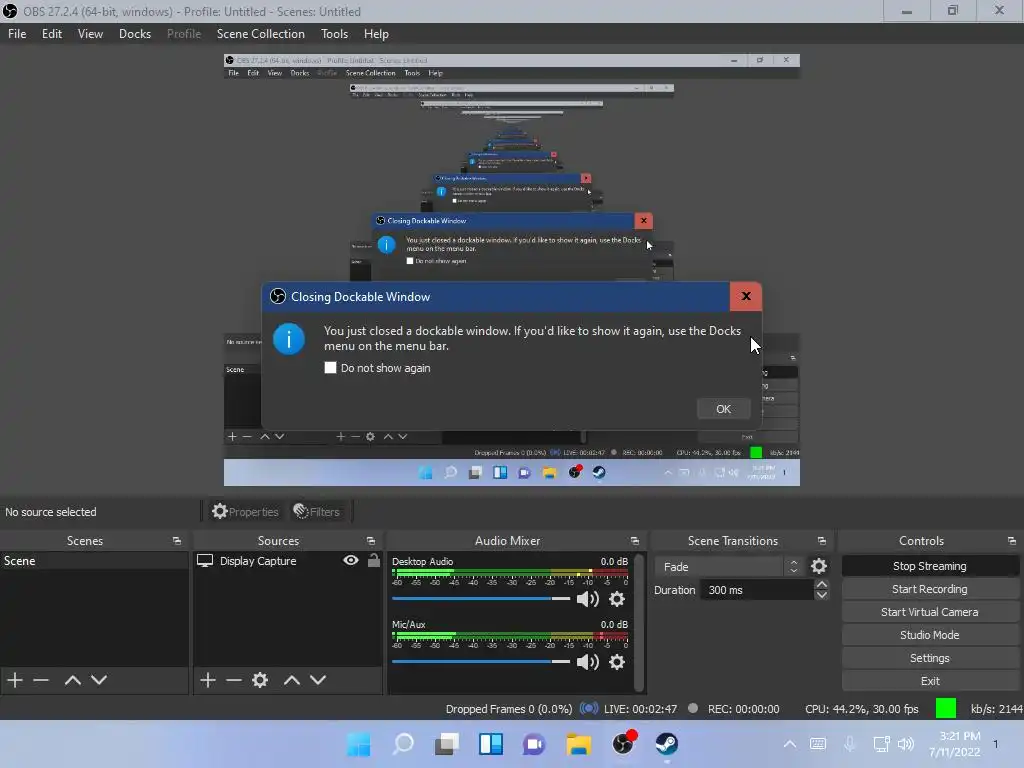Click Start Recording
Image resolution: width=1024 pixels, height=768 pixels.
click(930, 589)
